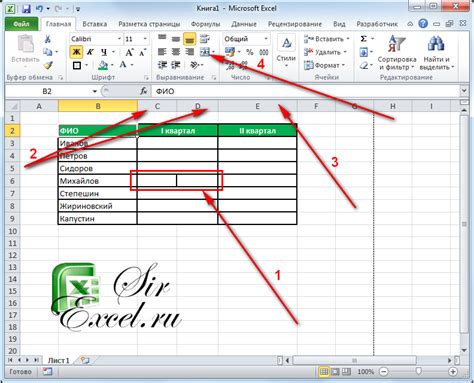
Task: Click the Cut scissors icon
Action: pos(48,39)
